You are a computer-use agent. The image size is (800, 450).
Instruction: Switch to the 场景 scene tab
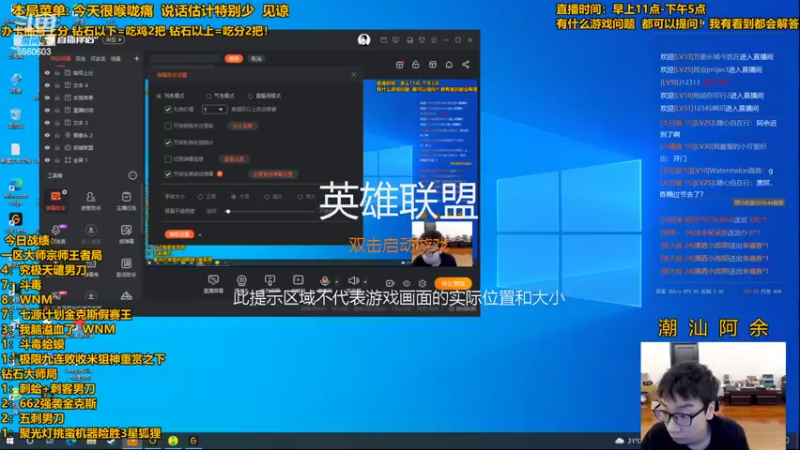click(116, 59)
